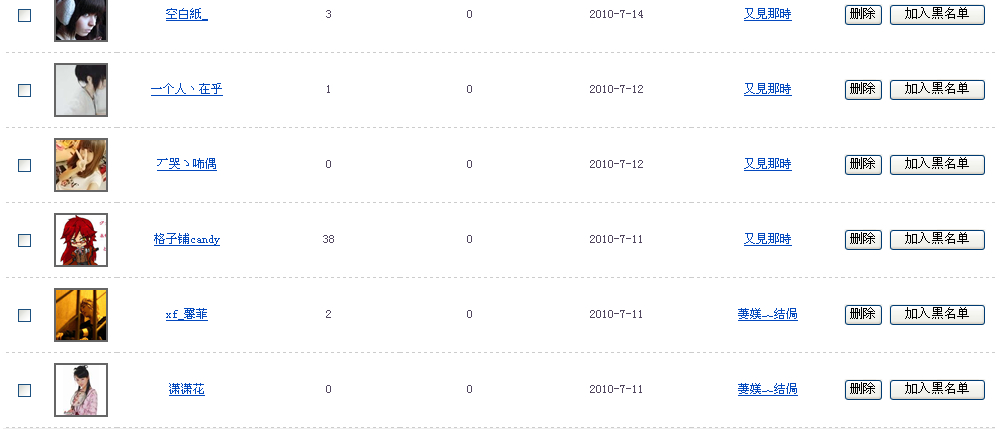Click the avatar in the 2010-7-12 zero-count row

click(x=81, y=165)
